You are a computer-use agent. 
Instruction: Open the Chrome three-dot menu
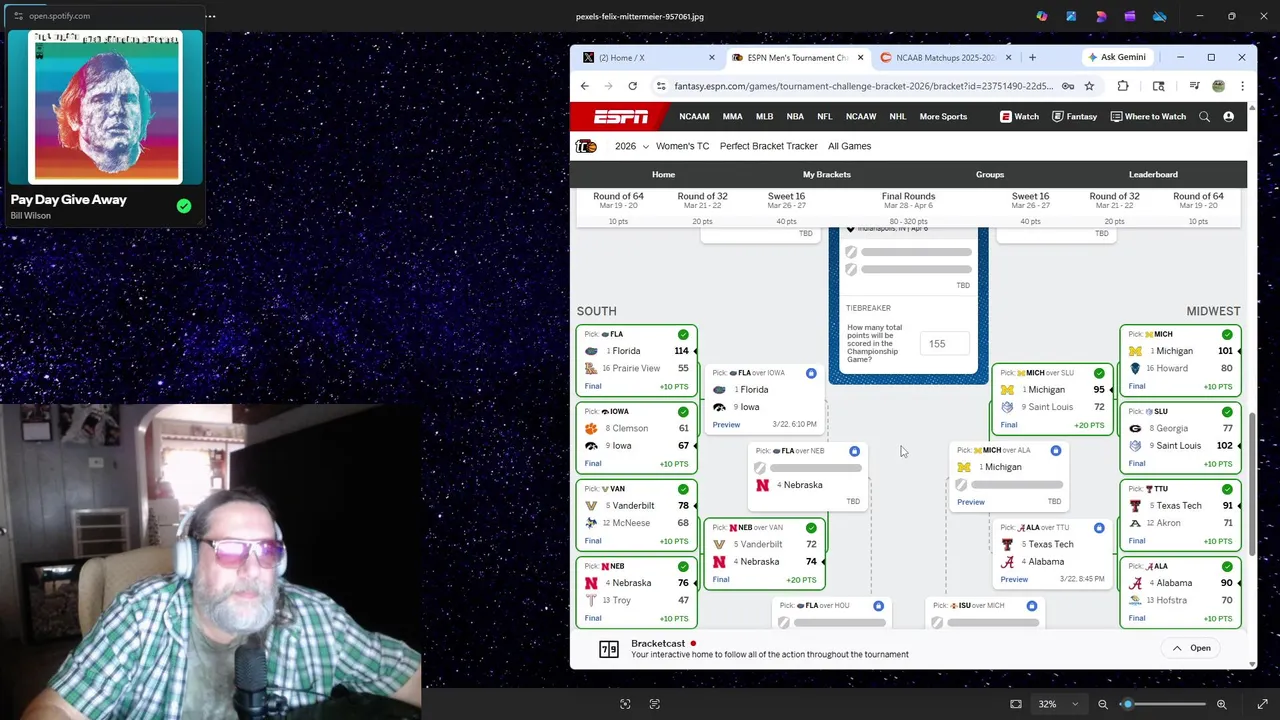(1242, 86)
